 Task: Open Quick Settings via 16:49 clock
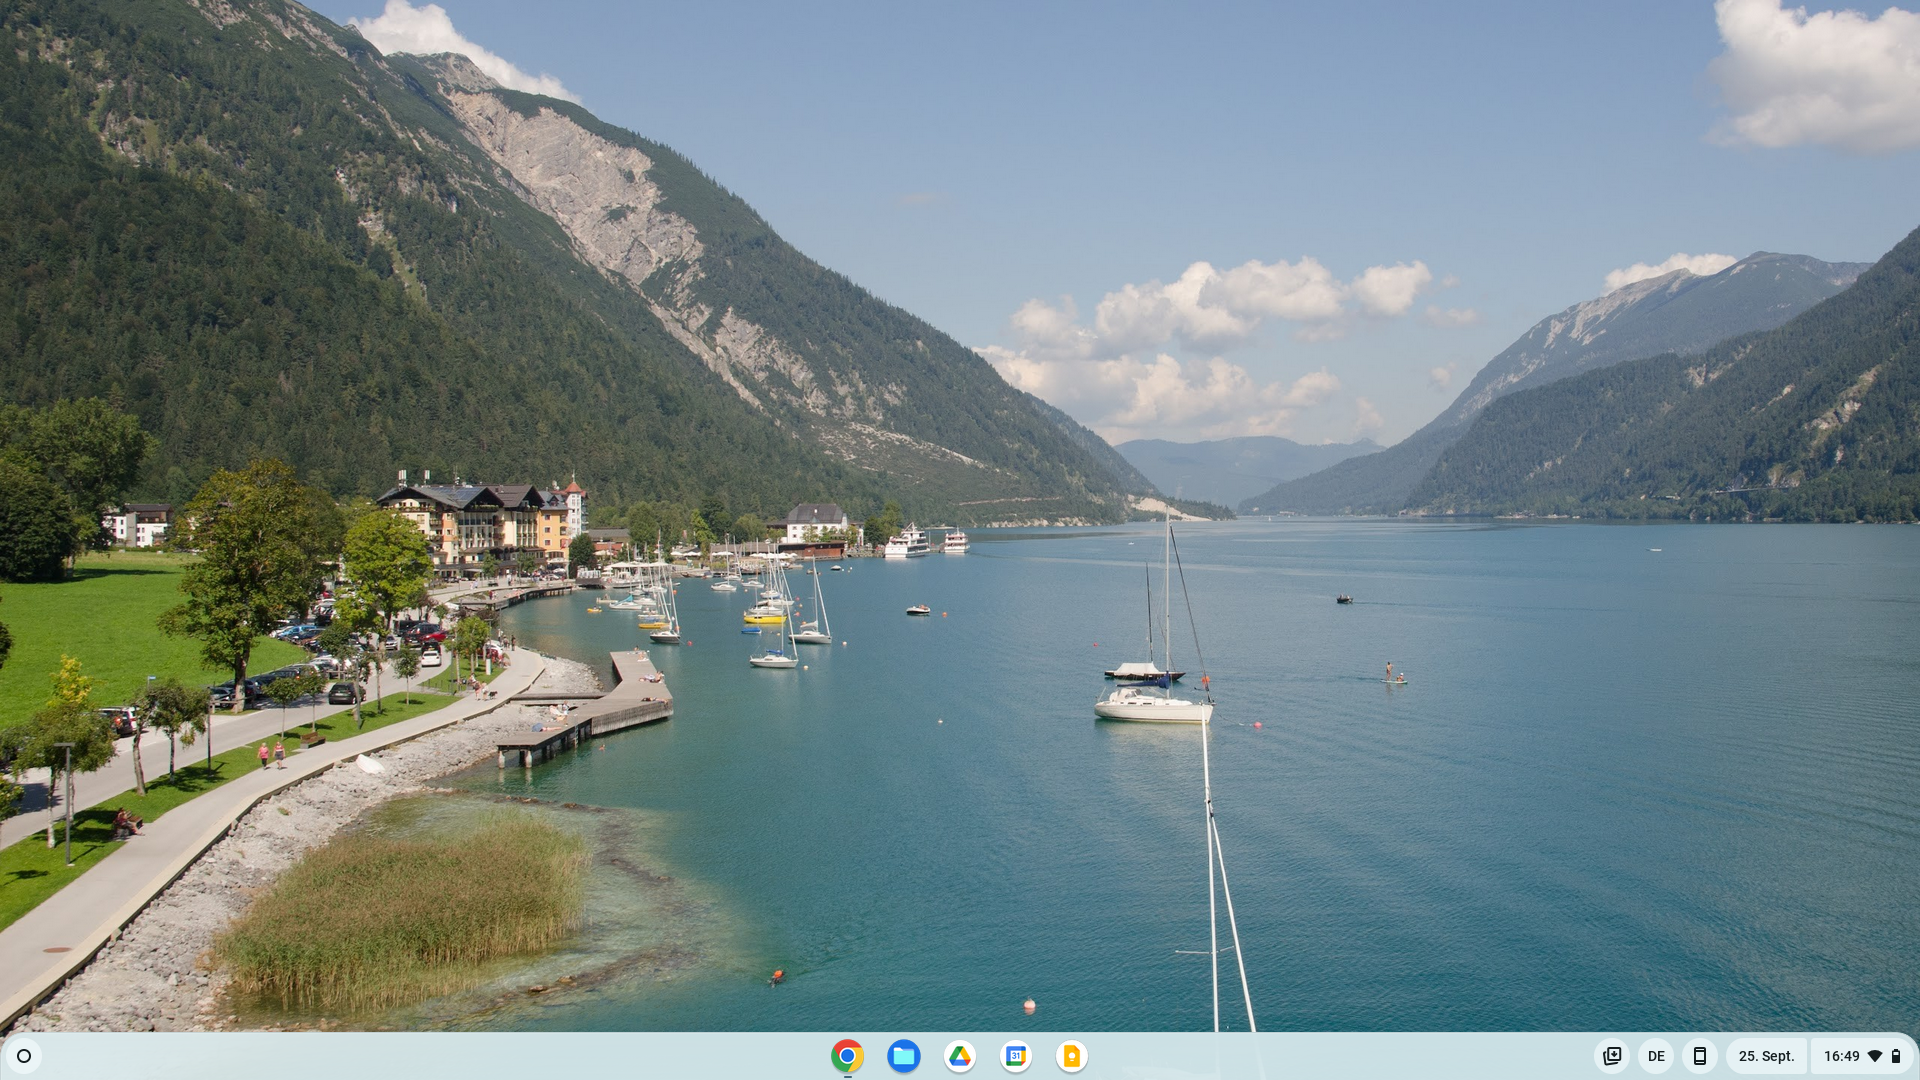[x=1841, y=1056]
